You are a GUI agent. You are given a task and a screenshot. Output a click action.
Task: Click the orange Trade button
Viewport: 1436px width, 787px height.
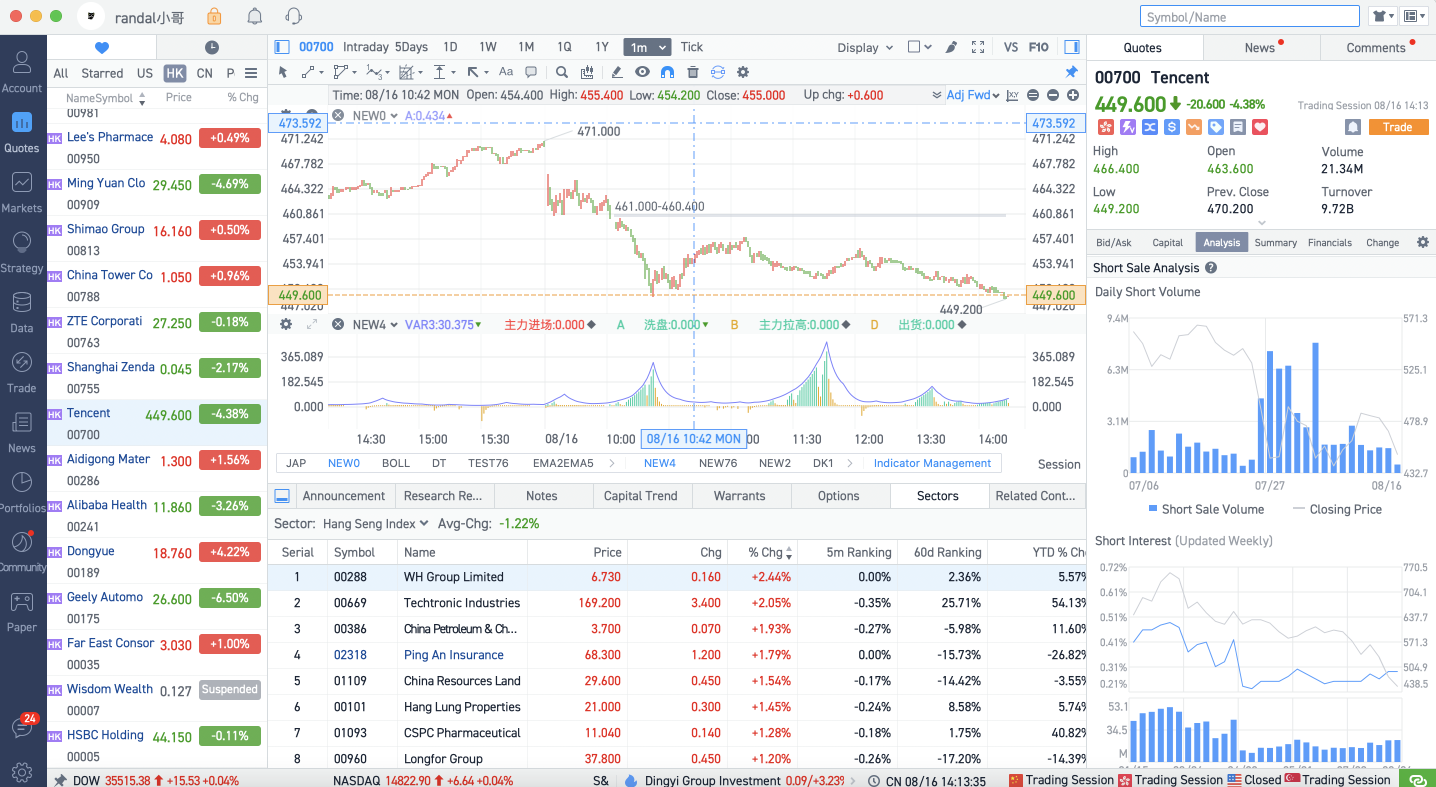(x=1398, y=127)
